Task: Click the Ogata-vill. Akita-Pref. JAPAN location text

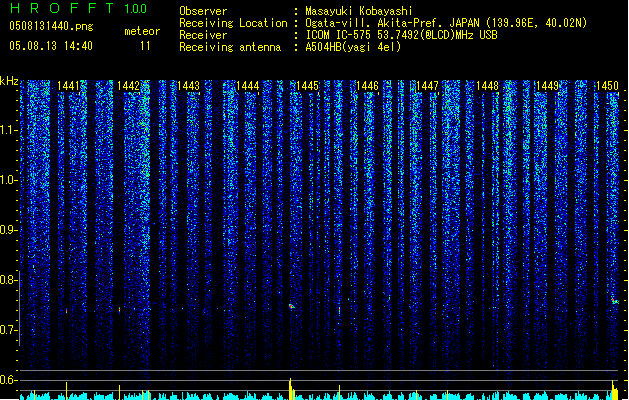Action: tap(446, 23)
